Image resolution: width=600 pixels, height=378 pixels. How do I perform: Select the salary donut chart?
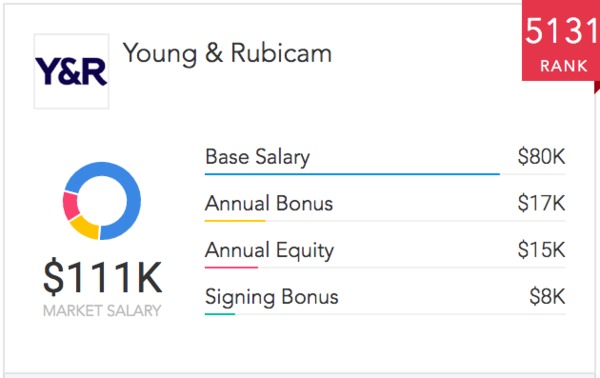point(102,201)
